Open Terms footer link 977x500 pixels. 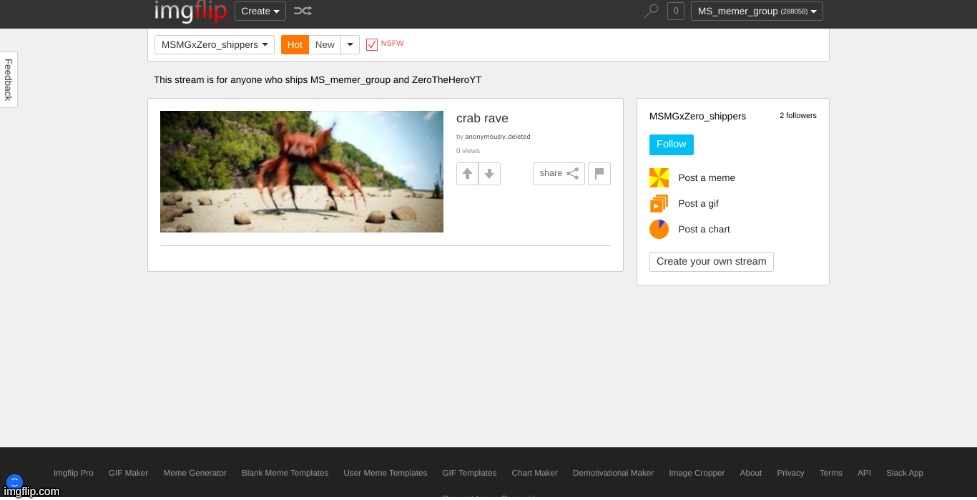[x=831, y=473]
